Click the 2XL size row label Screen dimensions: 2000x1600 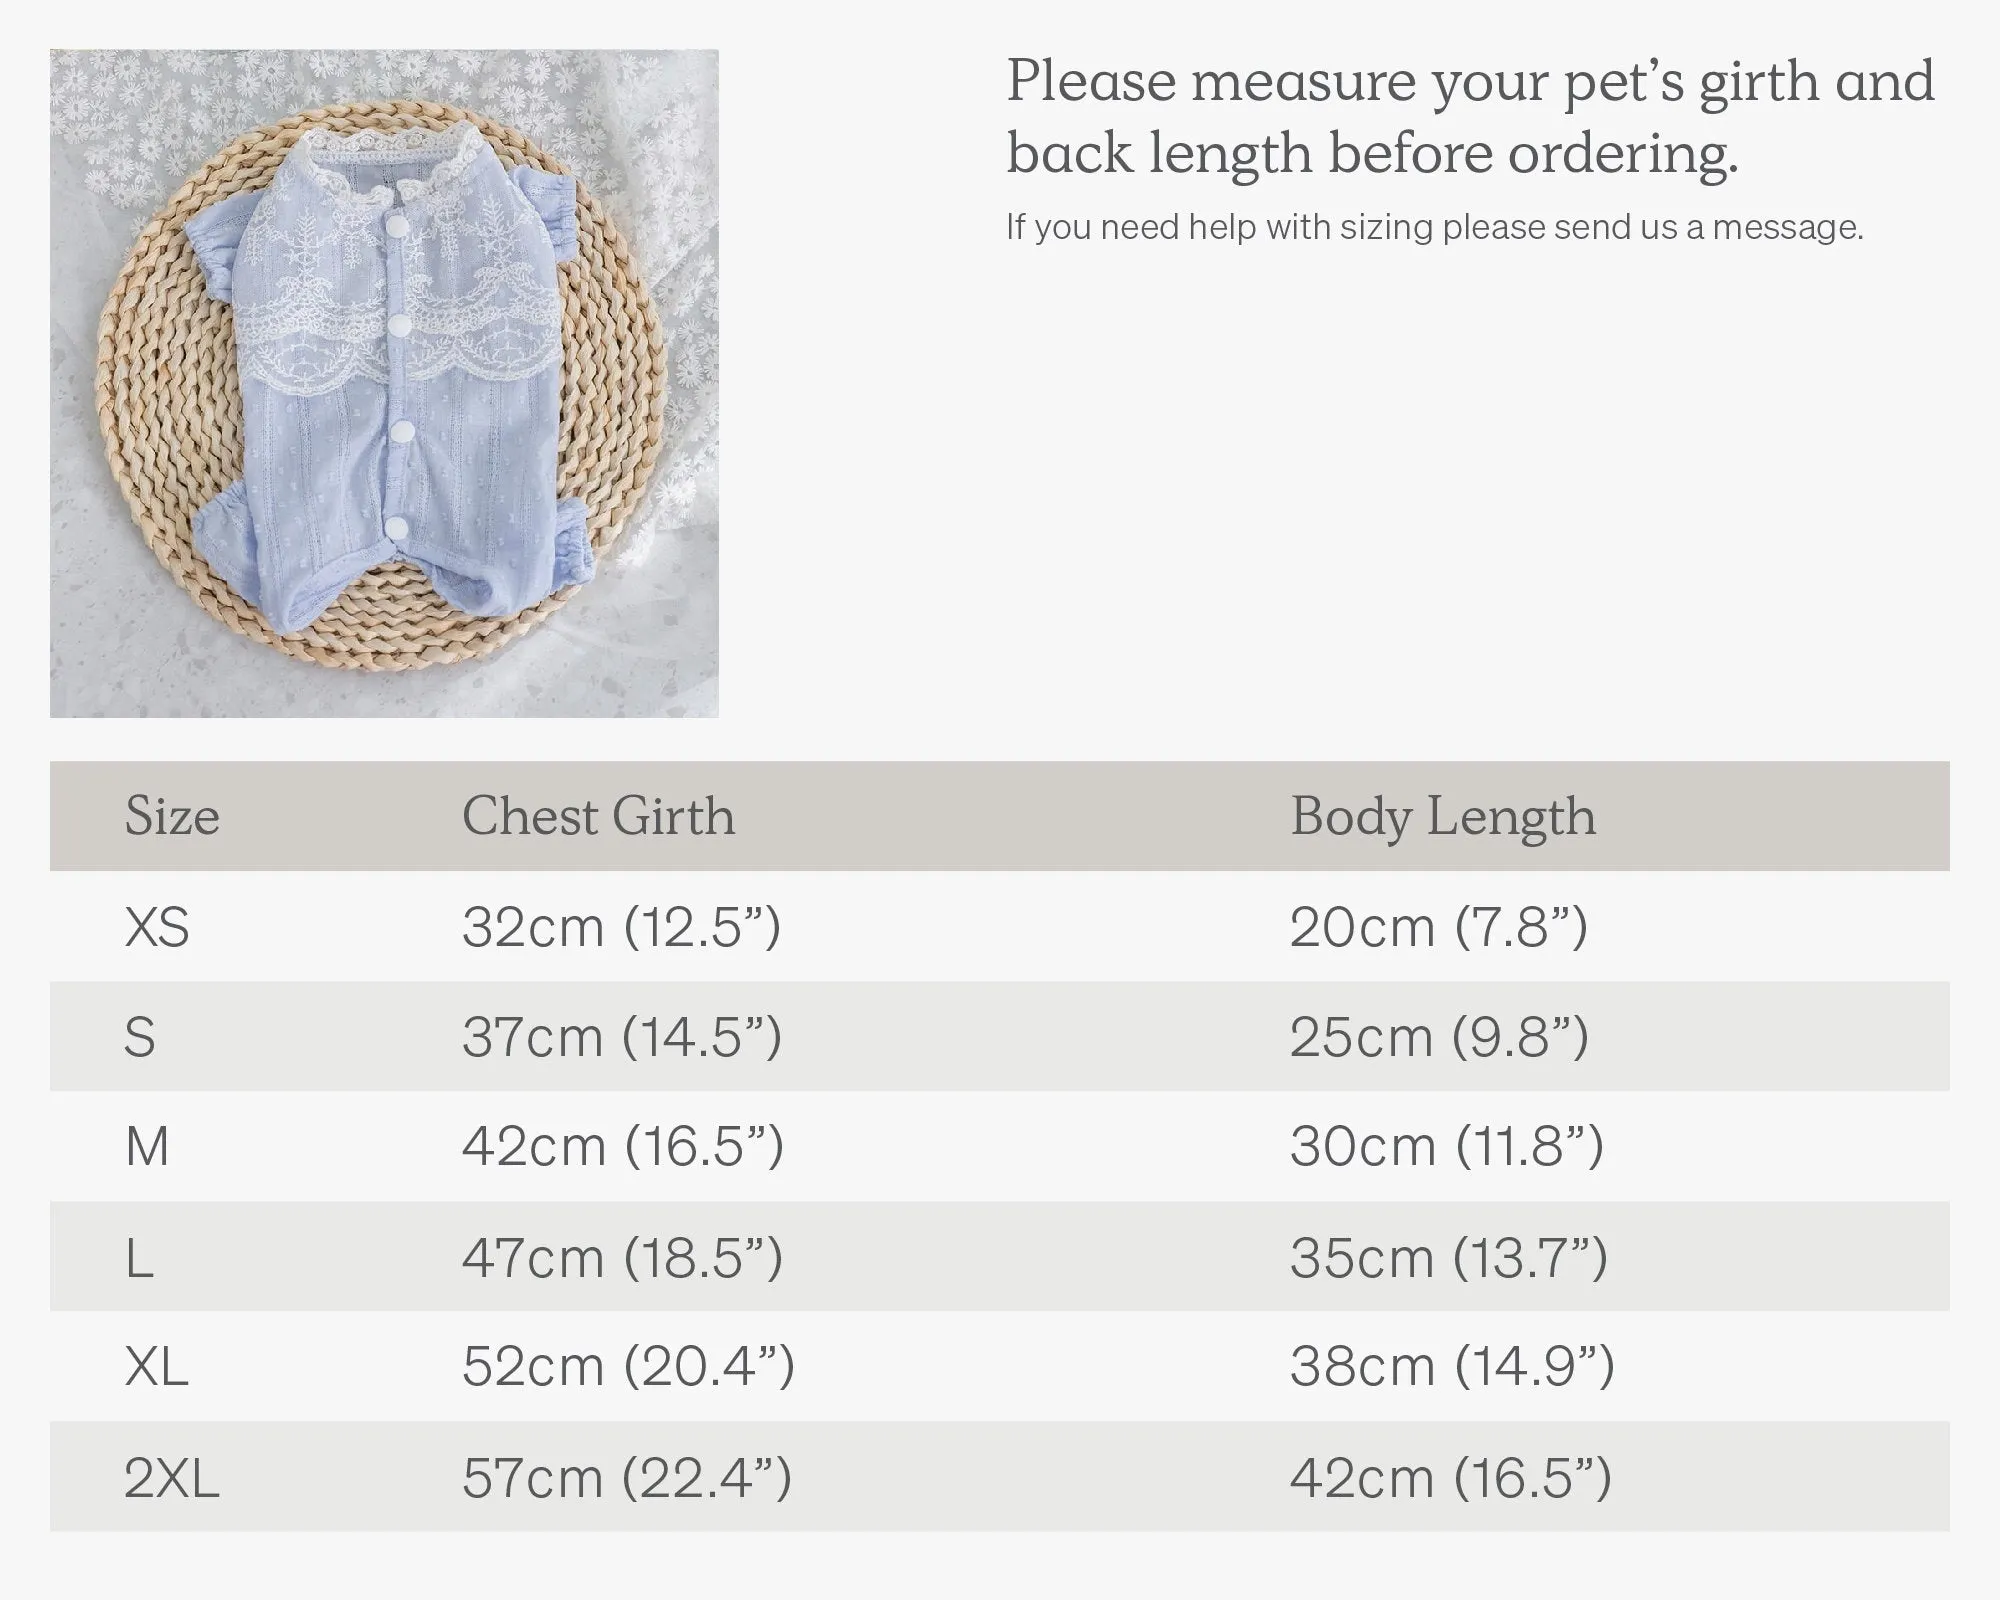pyautogui.click(x=171, y=1477)
